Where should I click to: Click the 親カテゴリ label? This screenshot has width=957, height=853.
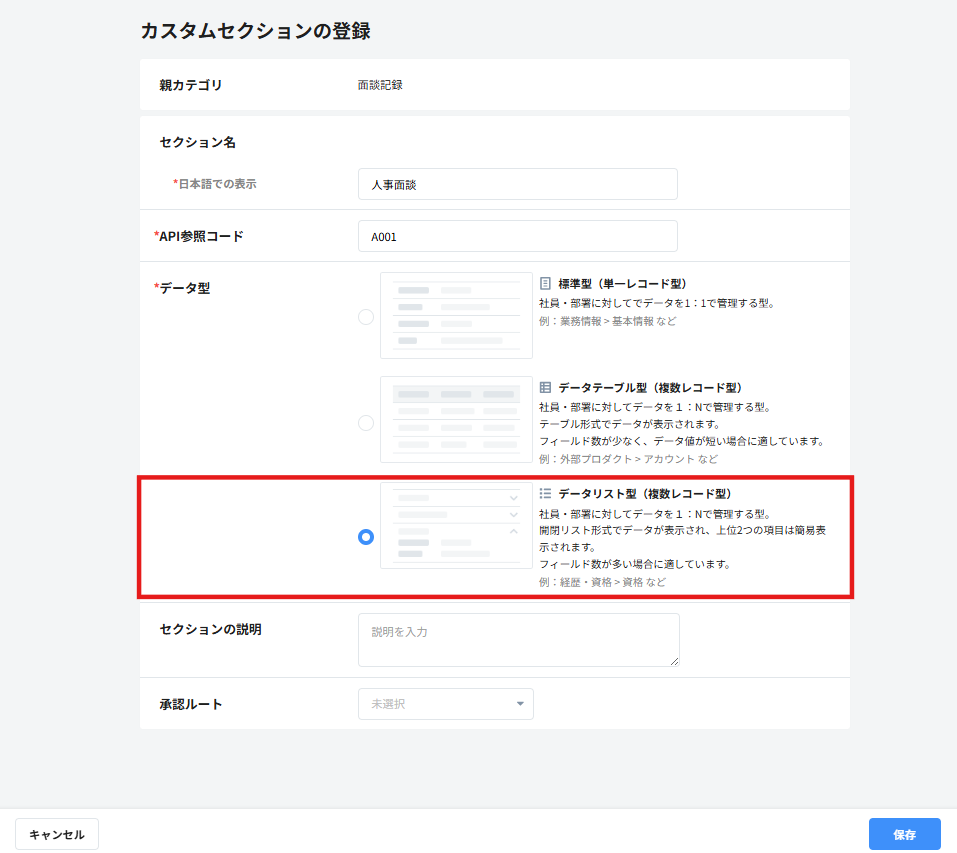coord(191,85)
